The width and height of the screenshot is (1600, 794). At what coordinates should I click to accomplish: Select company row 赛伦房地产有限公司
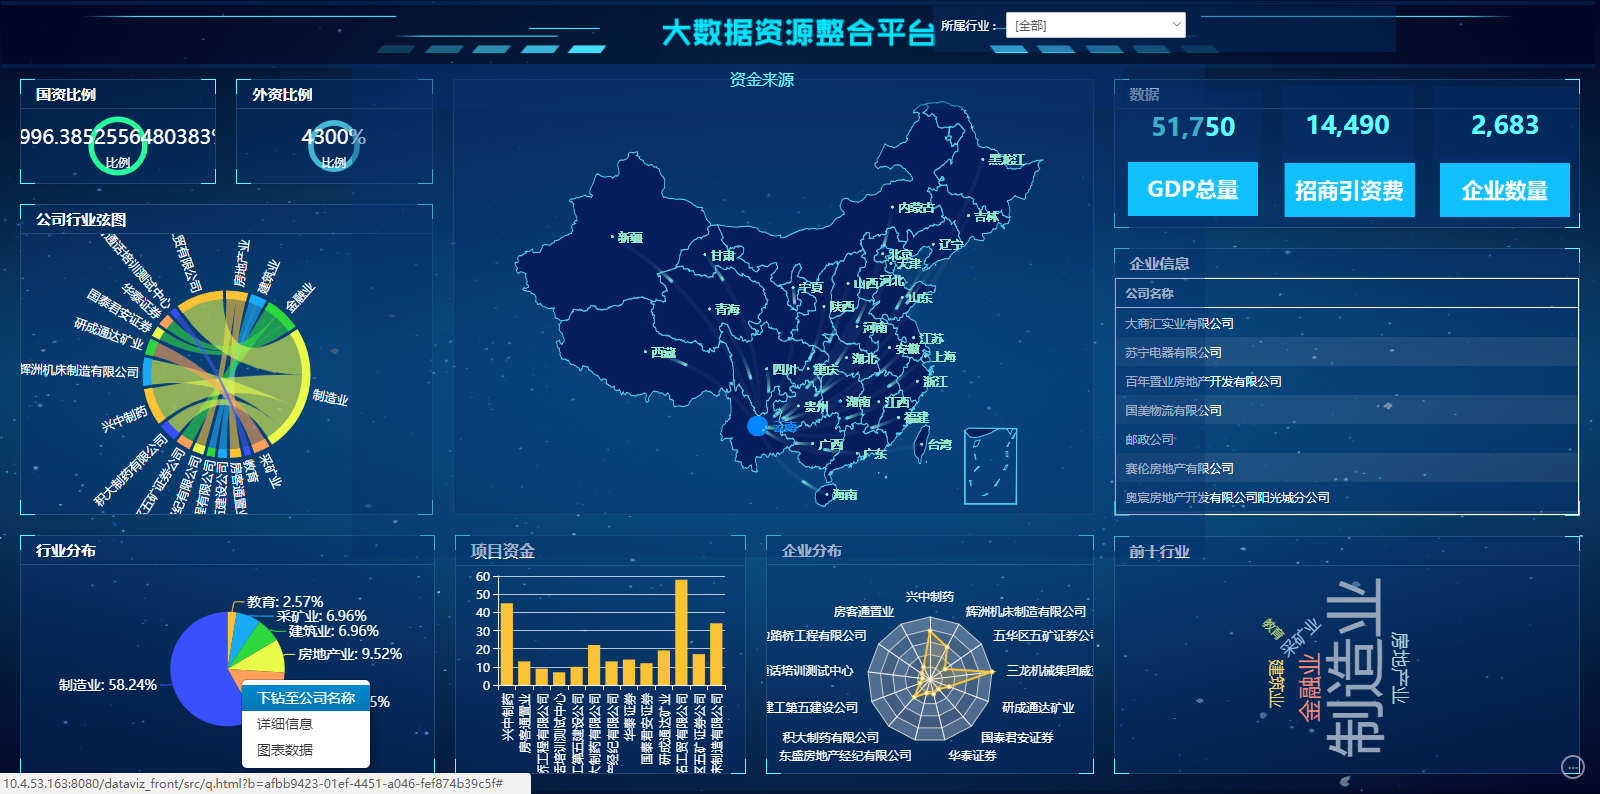(x=1346, y=469)
